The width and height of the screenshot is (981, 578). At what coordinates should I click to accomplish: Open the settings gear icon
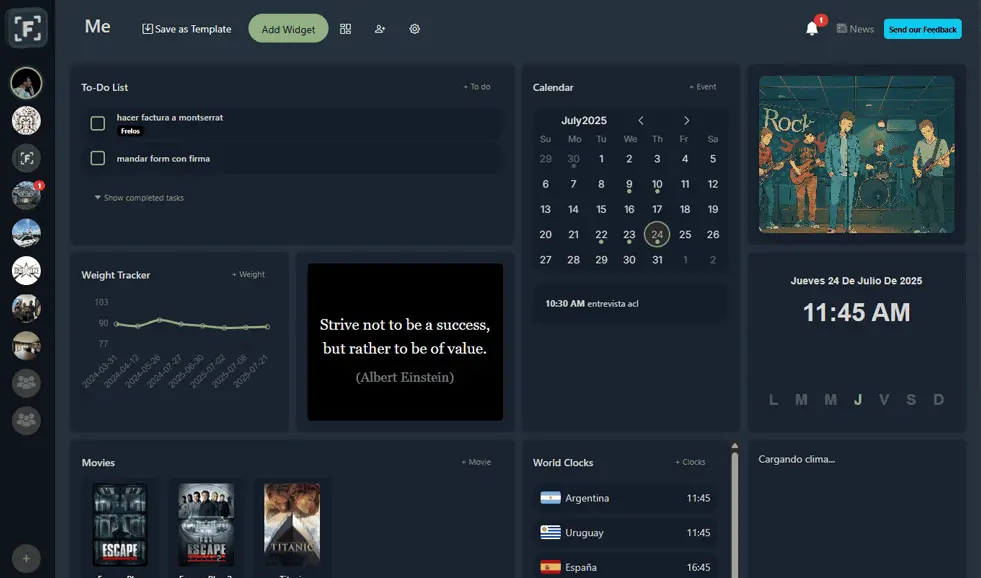point(414,29)
